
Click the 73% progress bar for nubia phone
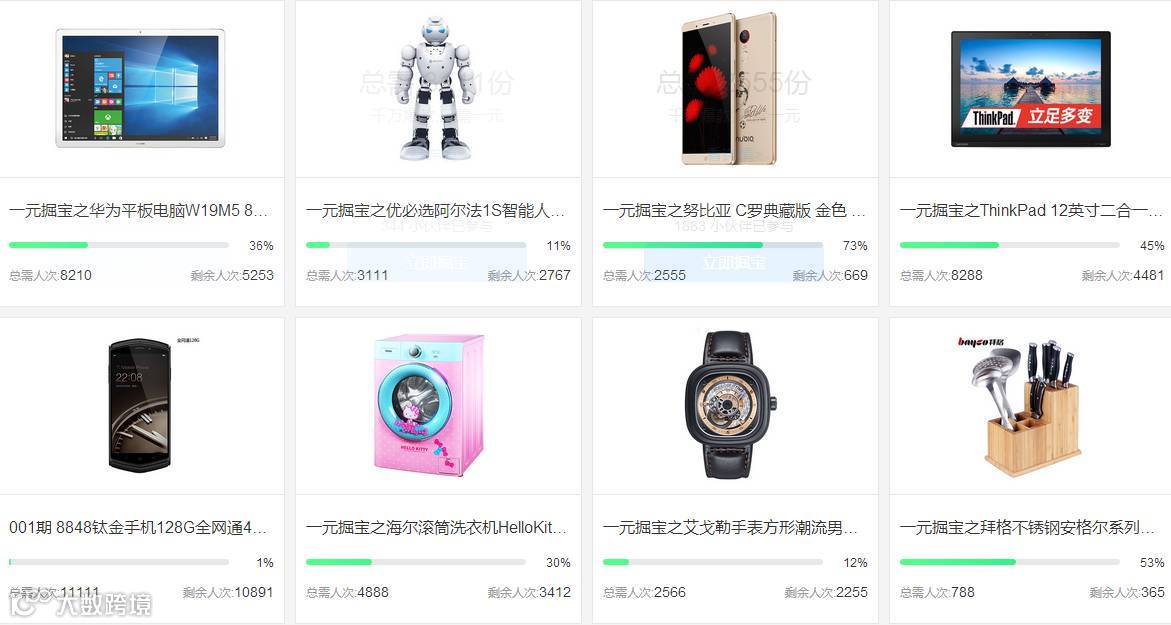[x=712, y=245]
